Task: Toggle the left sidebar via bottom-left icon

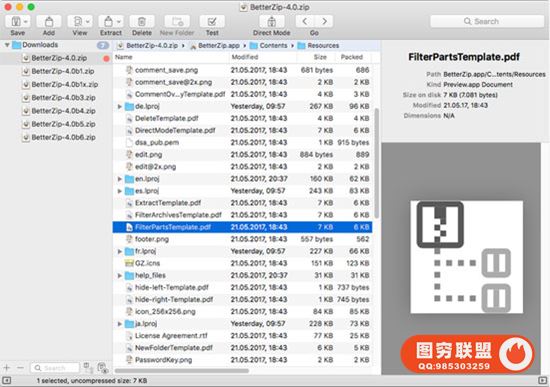Action: point(7,380)
